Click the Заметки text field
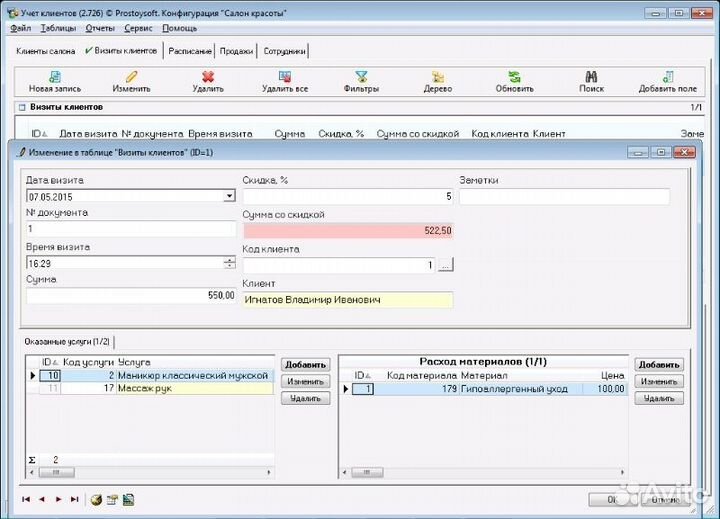The width and height of the screenshot is (720, 519). tap(564, 197)
